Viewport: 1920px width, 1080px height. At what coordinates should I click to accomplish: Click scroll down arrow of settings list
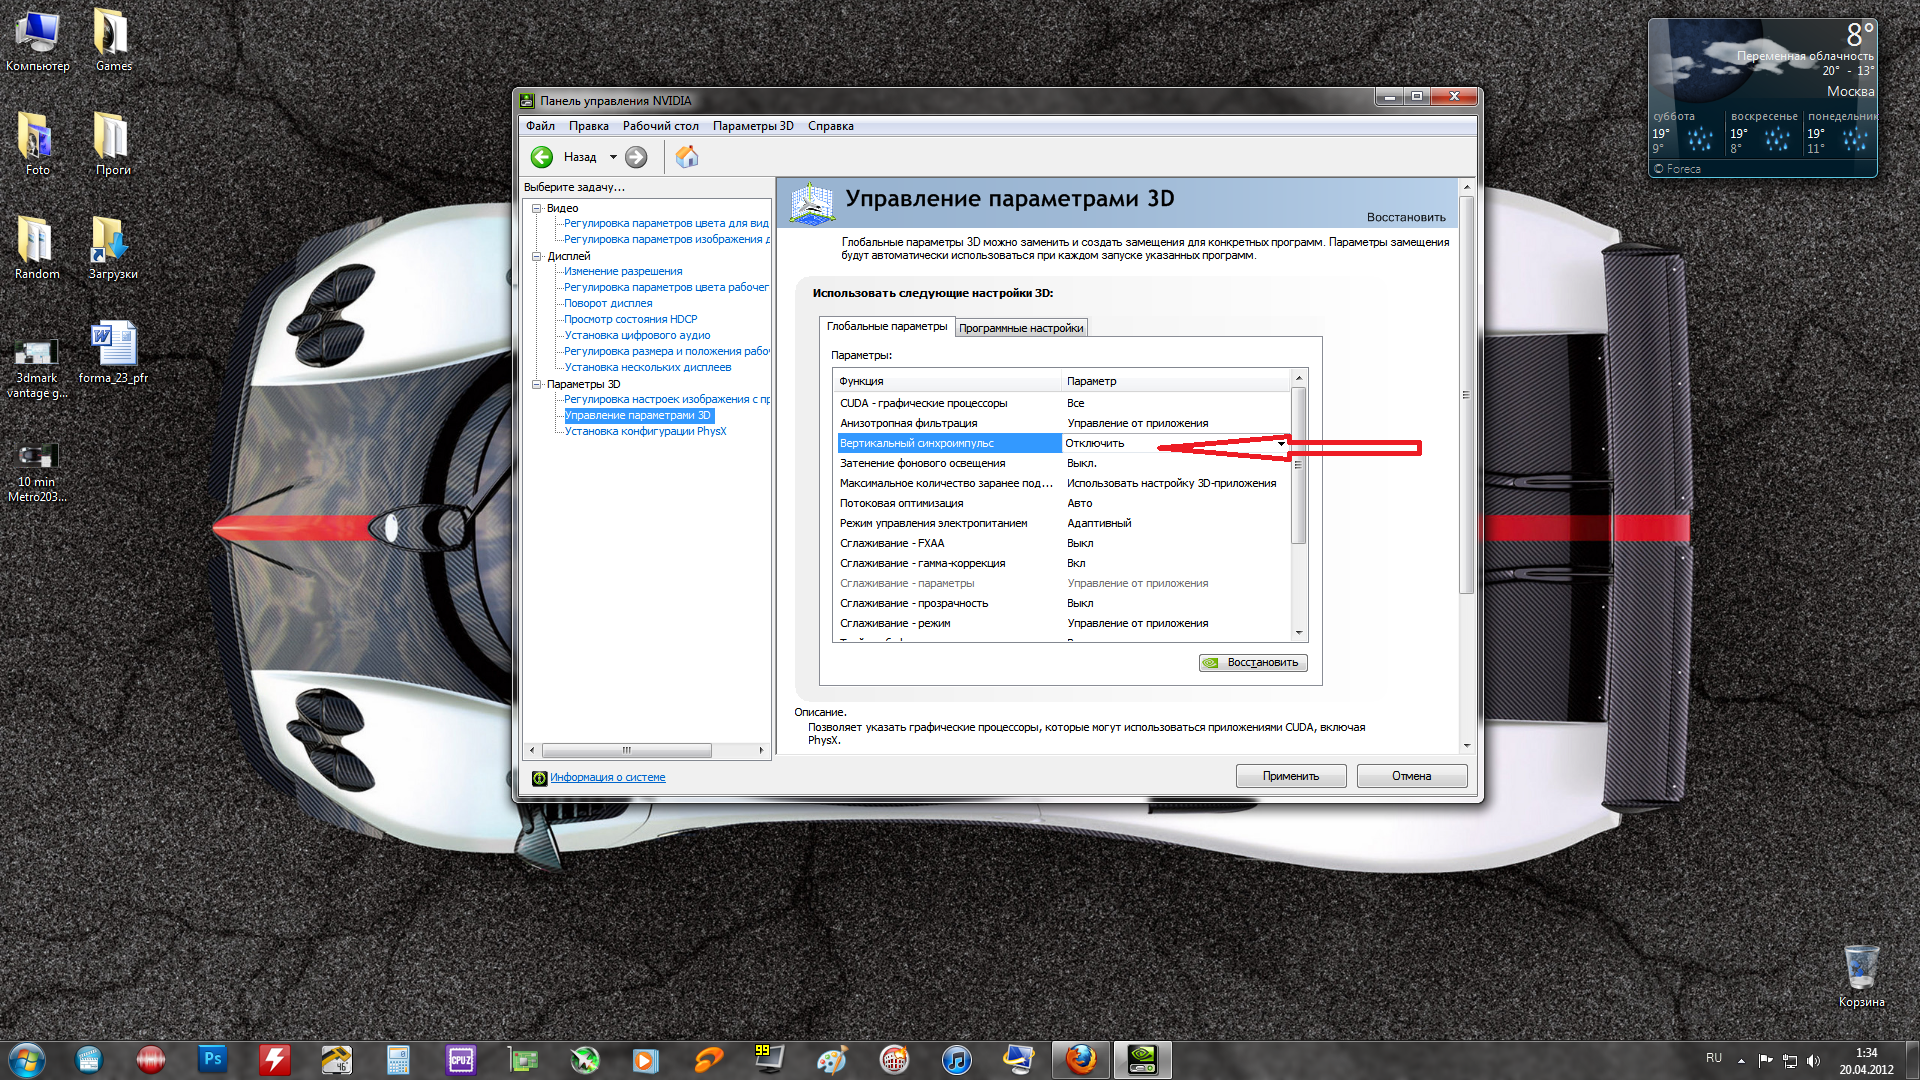[x=1299, y=633]
